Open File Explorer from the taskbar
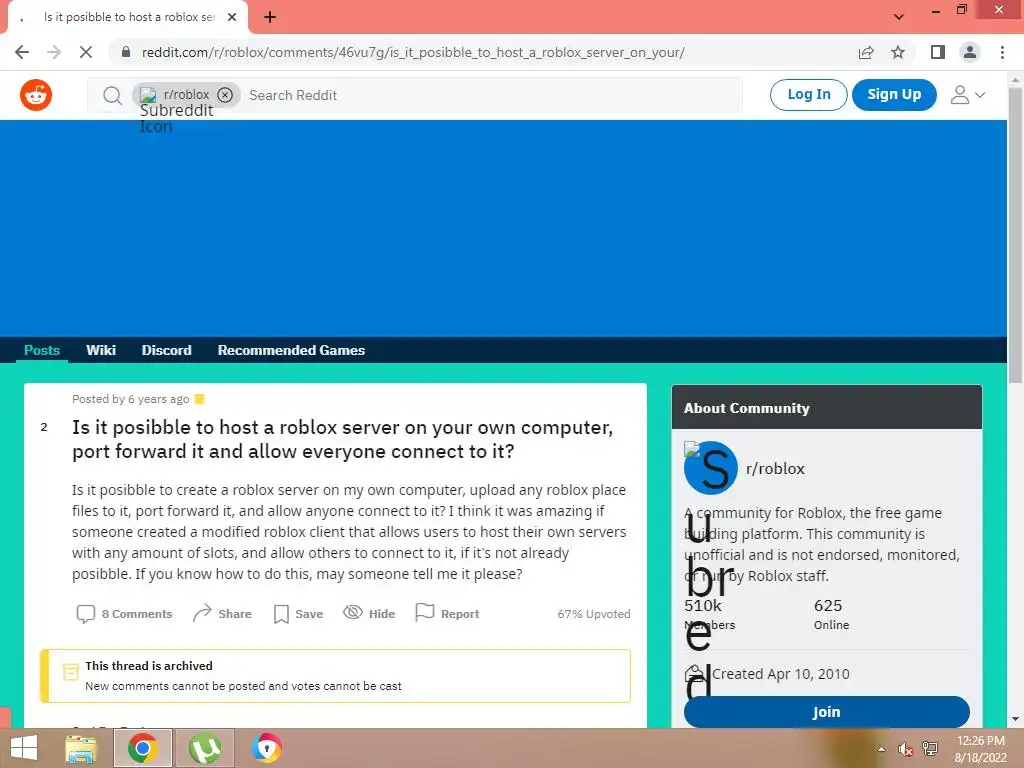 point(81,748)
